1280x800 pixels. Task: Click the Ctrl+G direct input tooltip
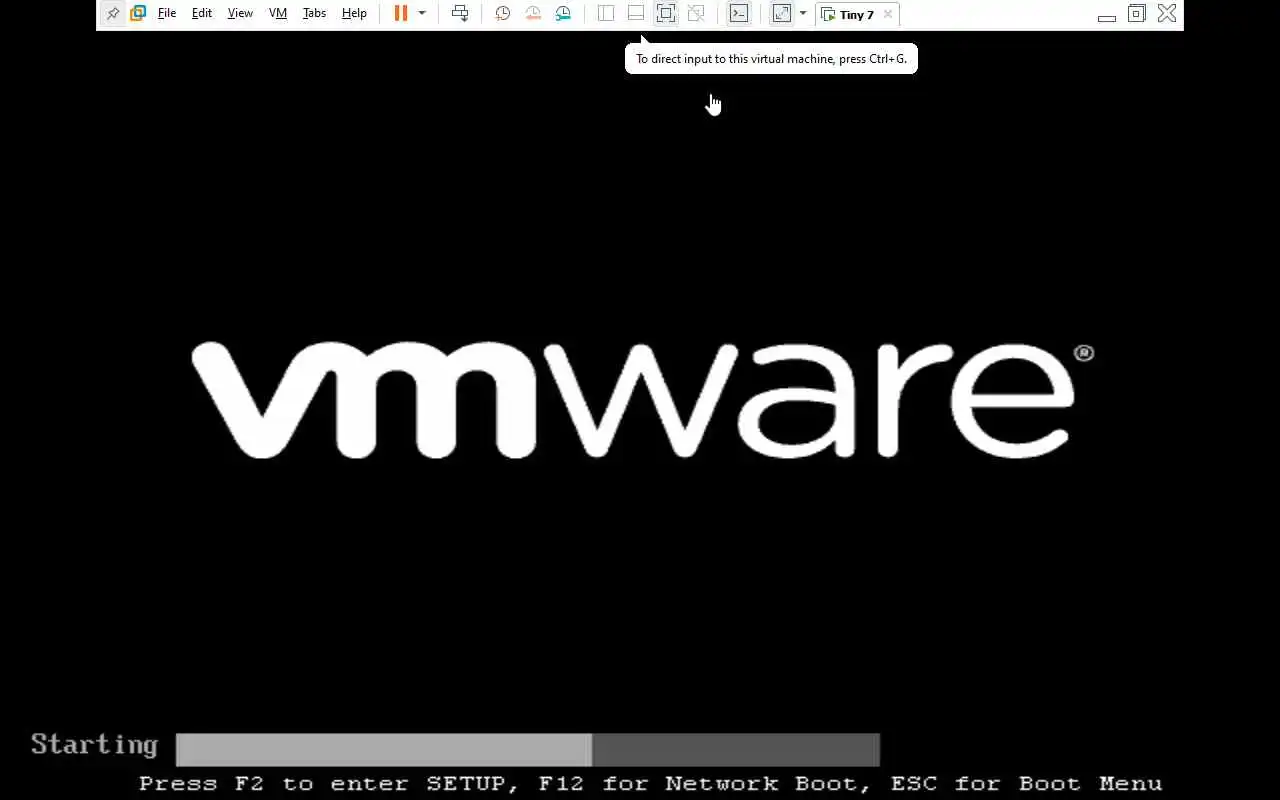coord(771,59)
